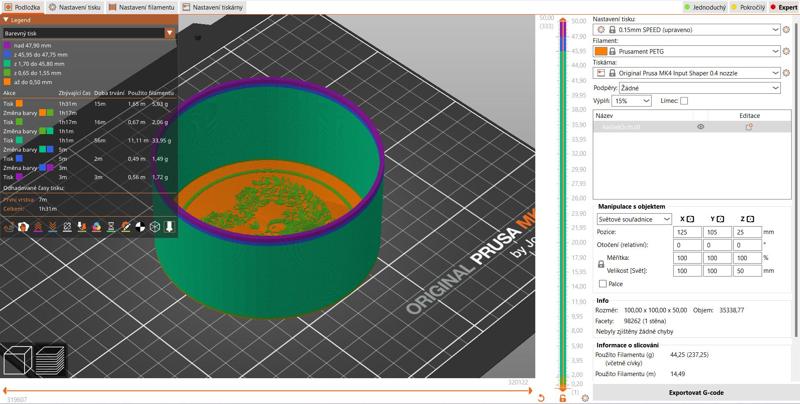
Task: Toggle custom G-code visibility icon
Action: 126,227
